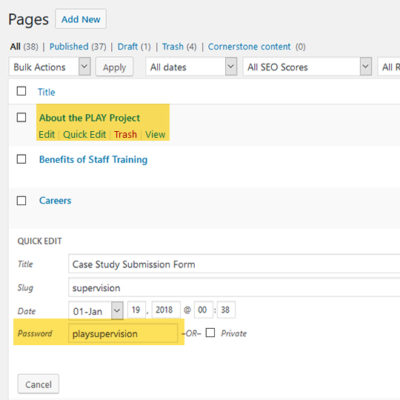Click the Add New page button
The width and height of the screenshot is (400, 400).
(81, 19)
